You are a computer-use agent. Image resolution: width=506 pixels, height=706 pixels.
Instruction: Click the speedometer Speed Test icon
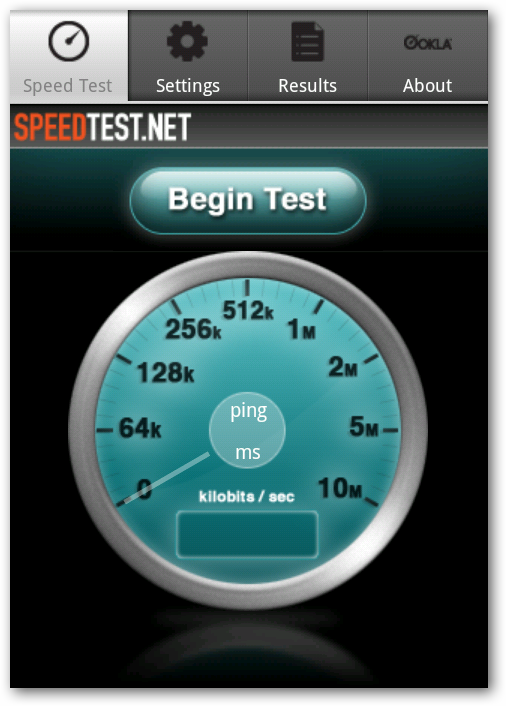pyautogui.click(x=69, y=41)
